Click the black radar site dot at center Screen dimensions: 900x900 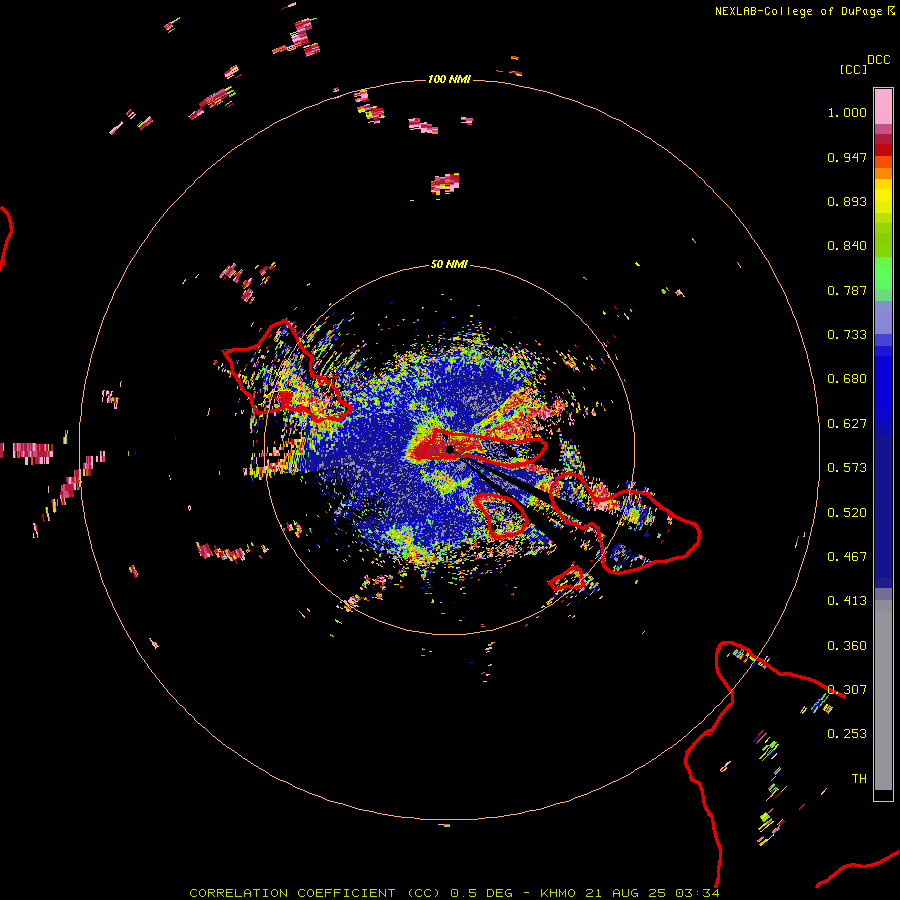point(449,449)
